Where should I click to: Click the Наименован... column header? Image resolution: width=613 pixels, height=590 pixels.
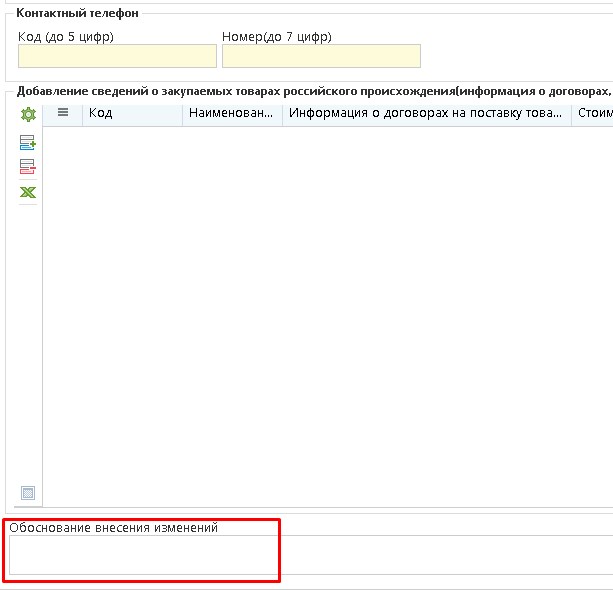[232, 114]
